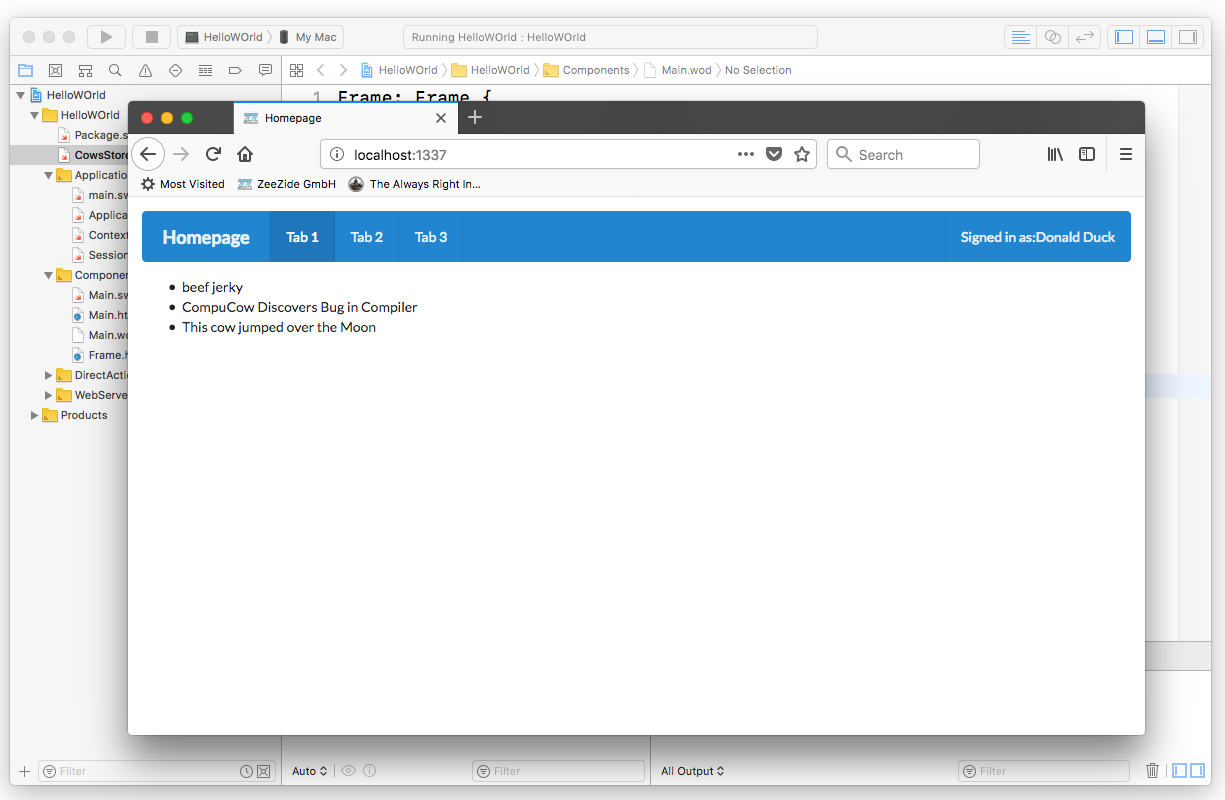Screen dimensions: 1225x800
Task: Open the Issue navigator warning icon
Action: pos(146,70)
